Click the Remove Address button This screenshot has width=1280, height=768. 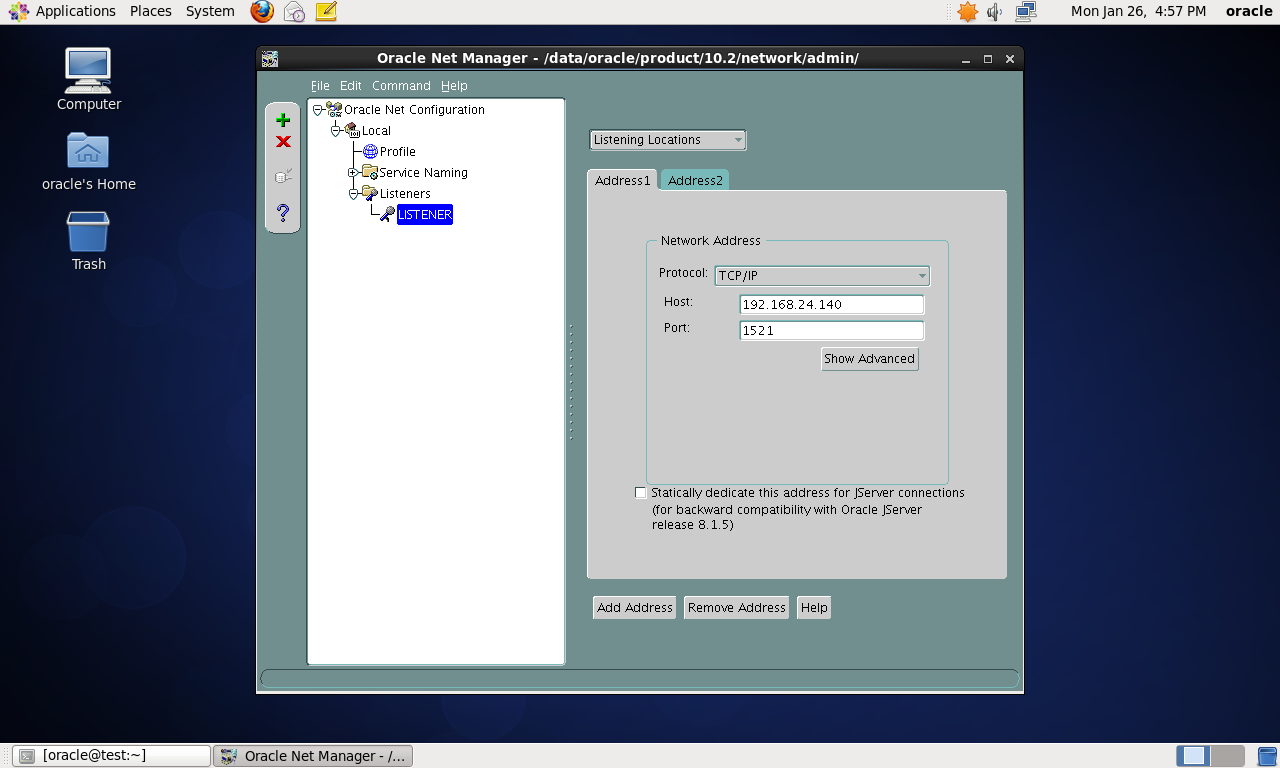736,608
